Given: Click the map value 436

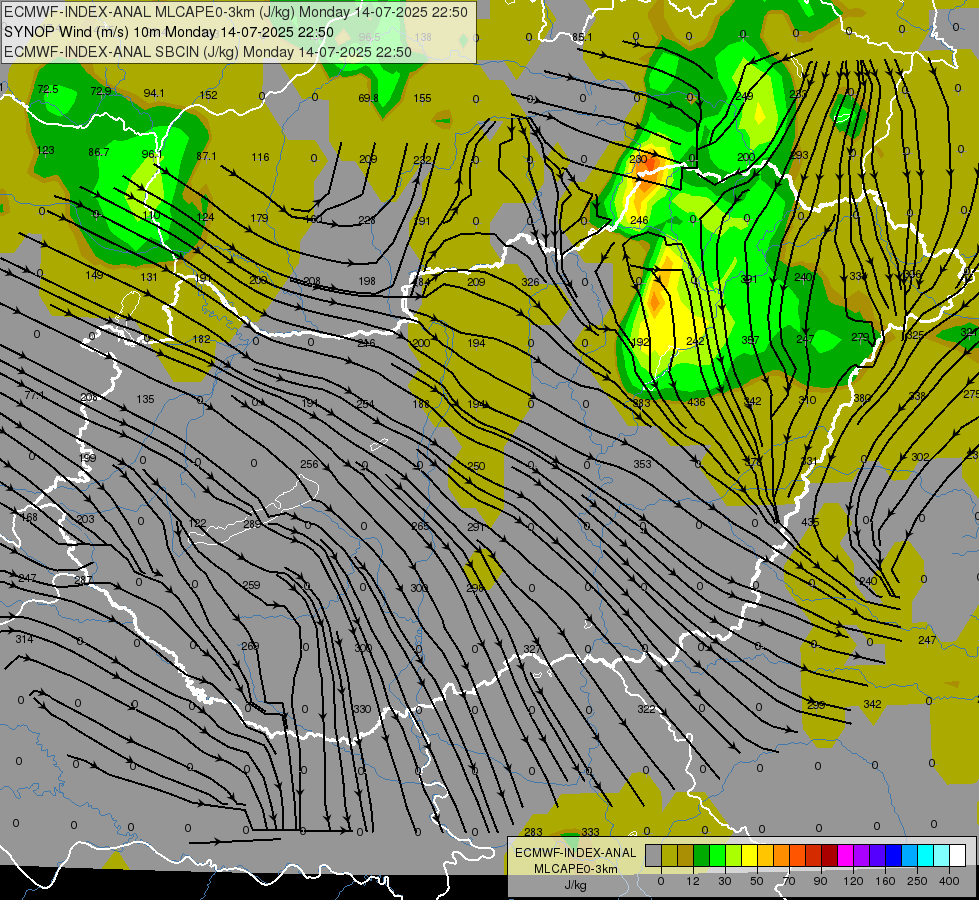Looking at the screenshot, I should click(696, 402).
